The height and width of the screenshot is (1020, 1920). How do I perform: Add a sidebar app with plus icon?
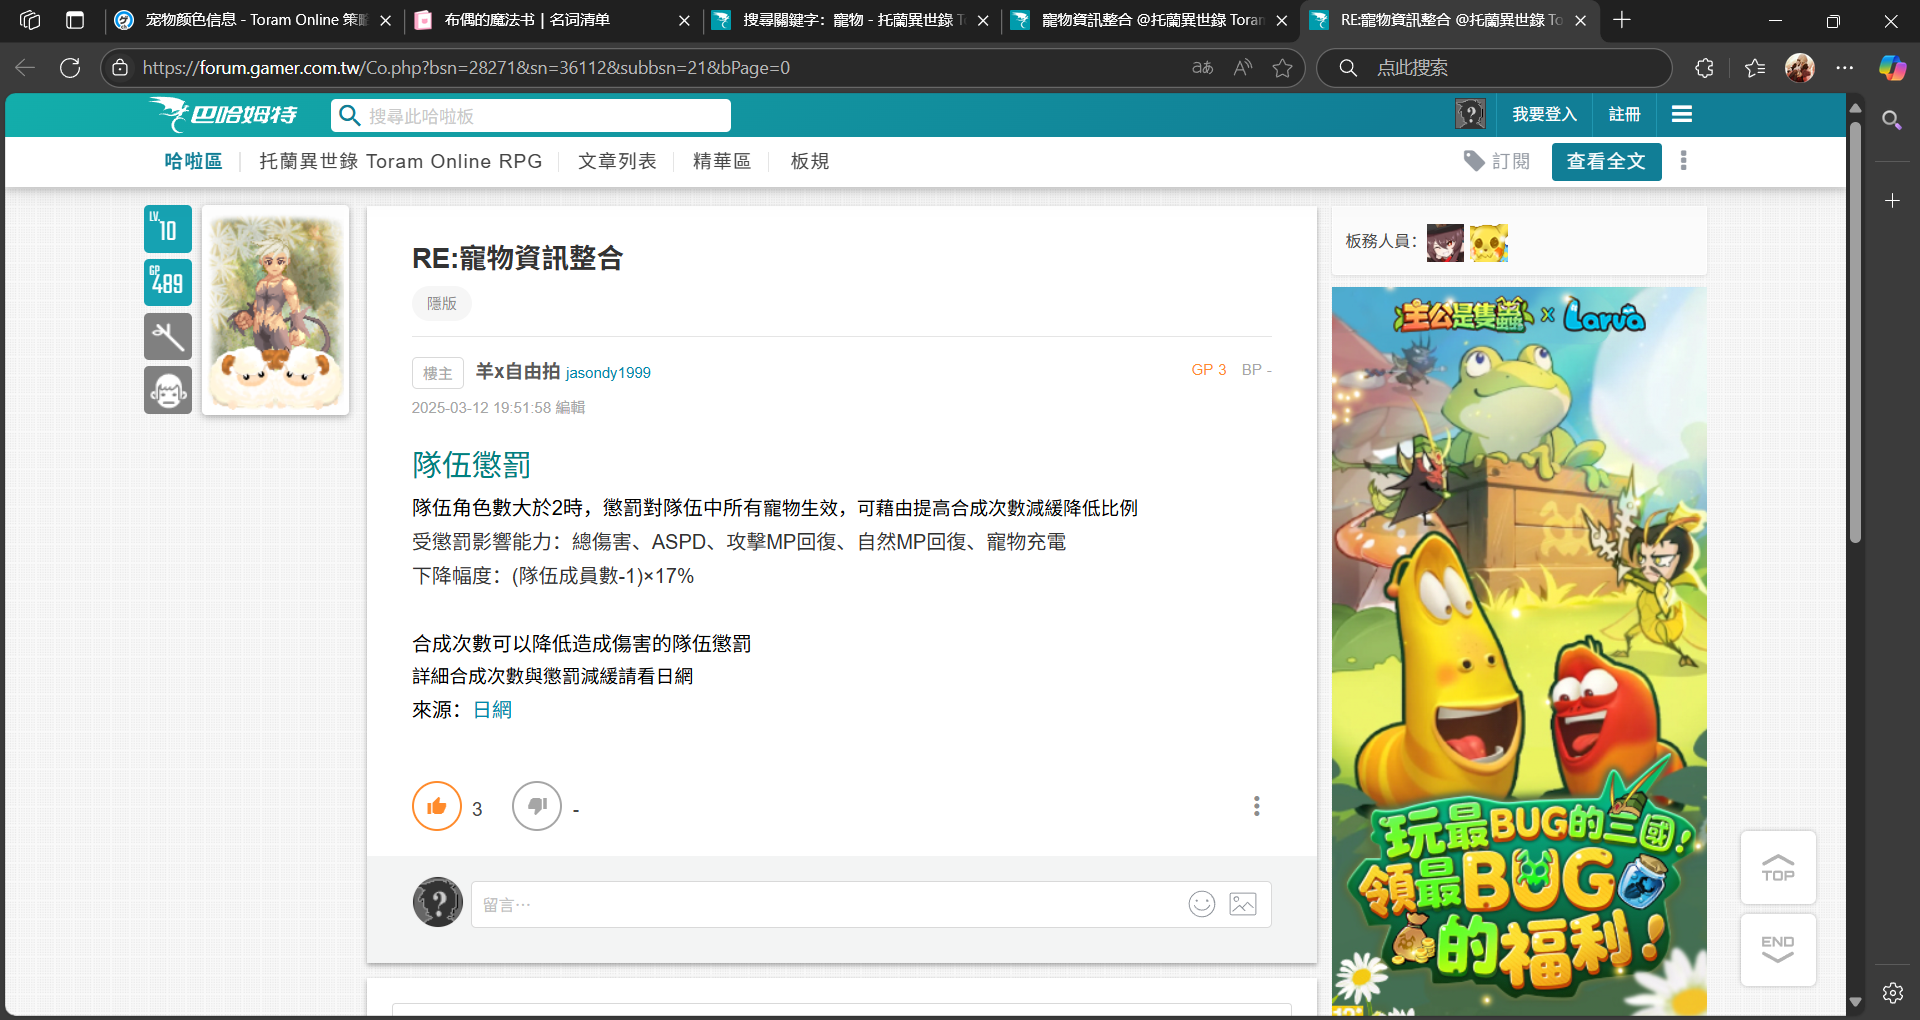point(1892,201)
